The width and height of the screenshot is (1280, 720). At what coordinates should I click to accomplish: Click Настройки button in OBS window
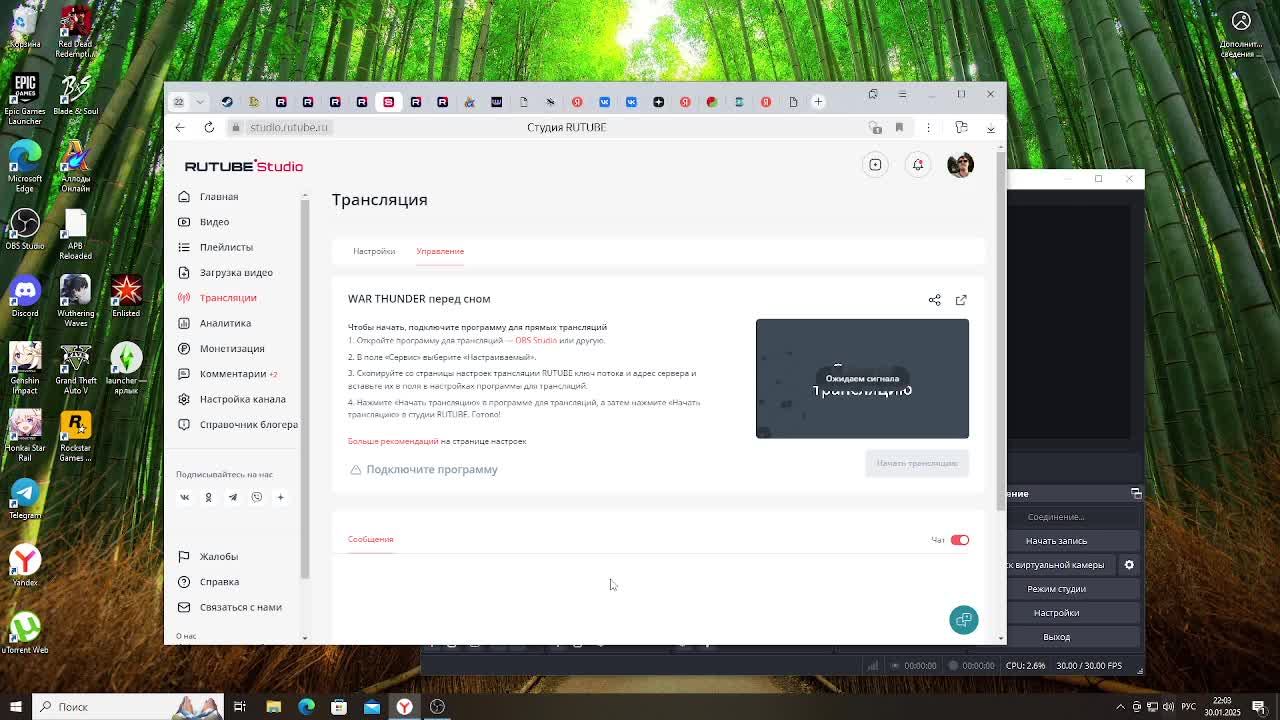point(1056,613)
